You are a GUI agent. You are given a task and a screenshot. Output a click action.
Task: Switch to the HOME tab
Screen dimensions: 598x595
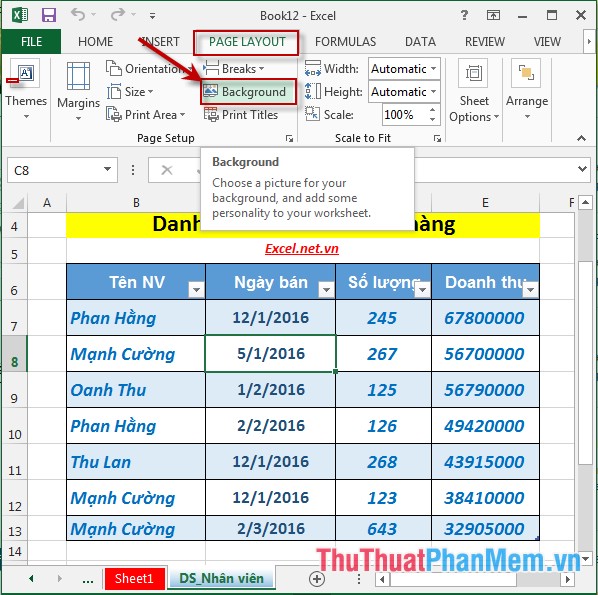[x=95, y=41]
